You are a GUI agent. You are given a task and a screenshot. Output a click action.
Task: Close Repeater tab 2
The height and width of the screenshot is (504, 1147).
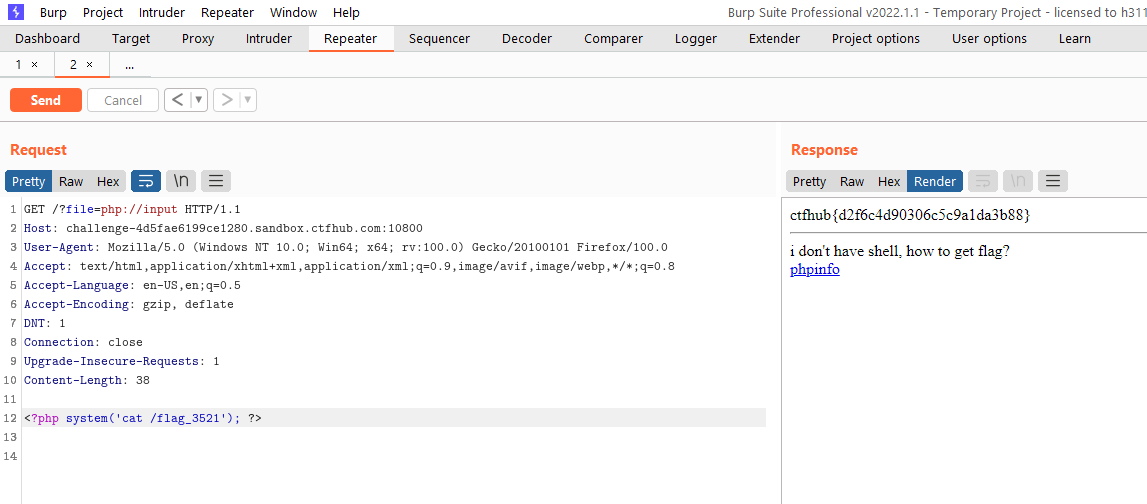pos(89,64)
